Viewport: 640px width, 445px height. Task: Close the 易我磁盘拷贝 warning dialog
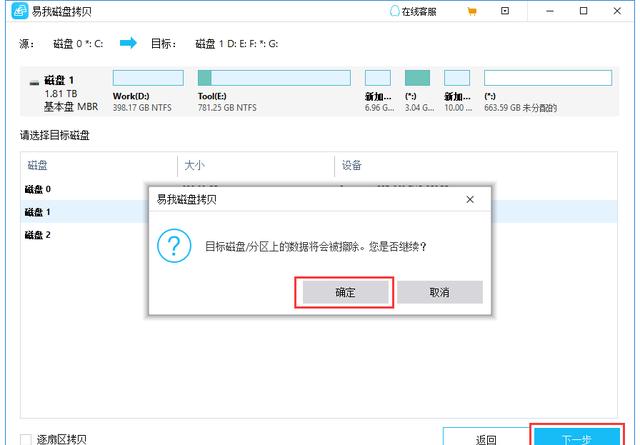(x=470, y=199)
